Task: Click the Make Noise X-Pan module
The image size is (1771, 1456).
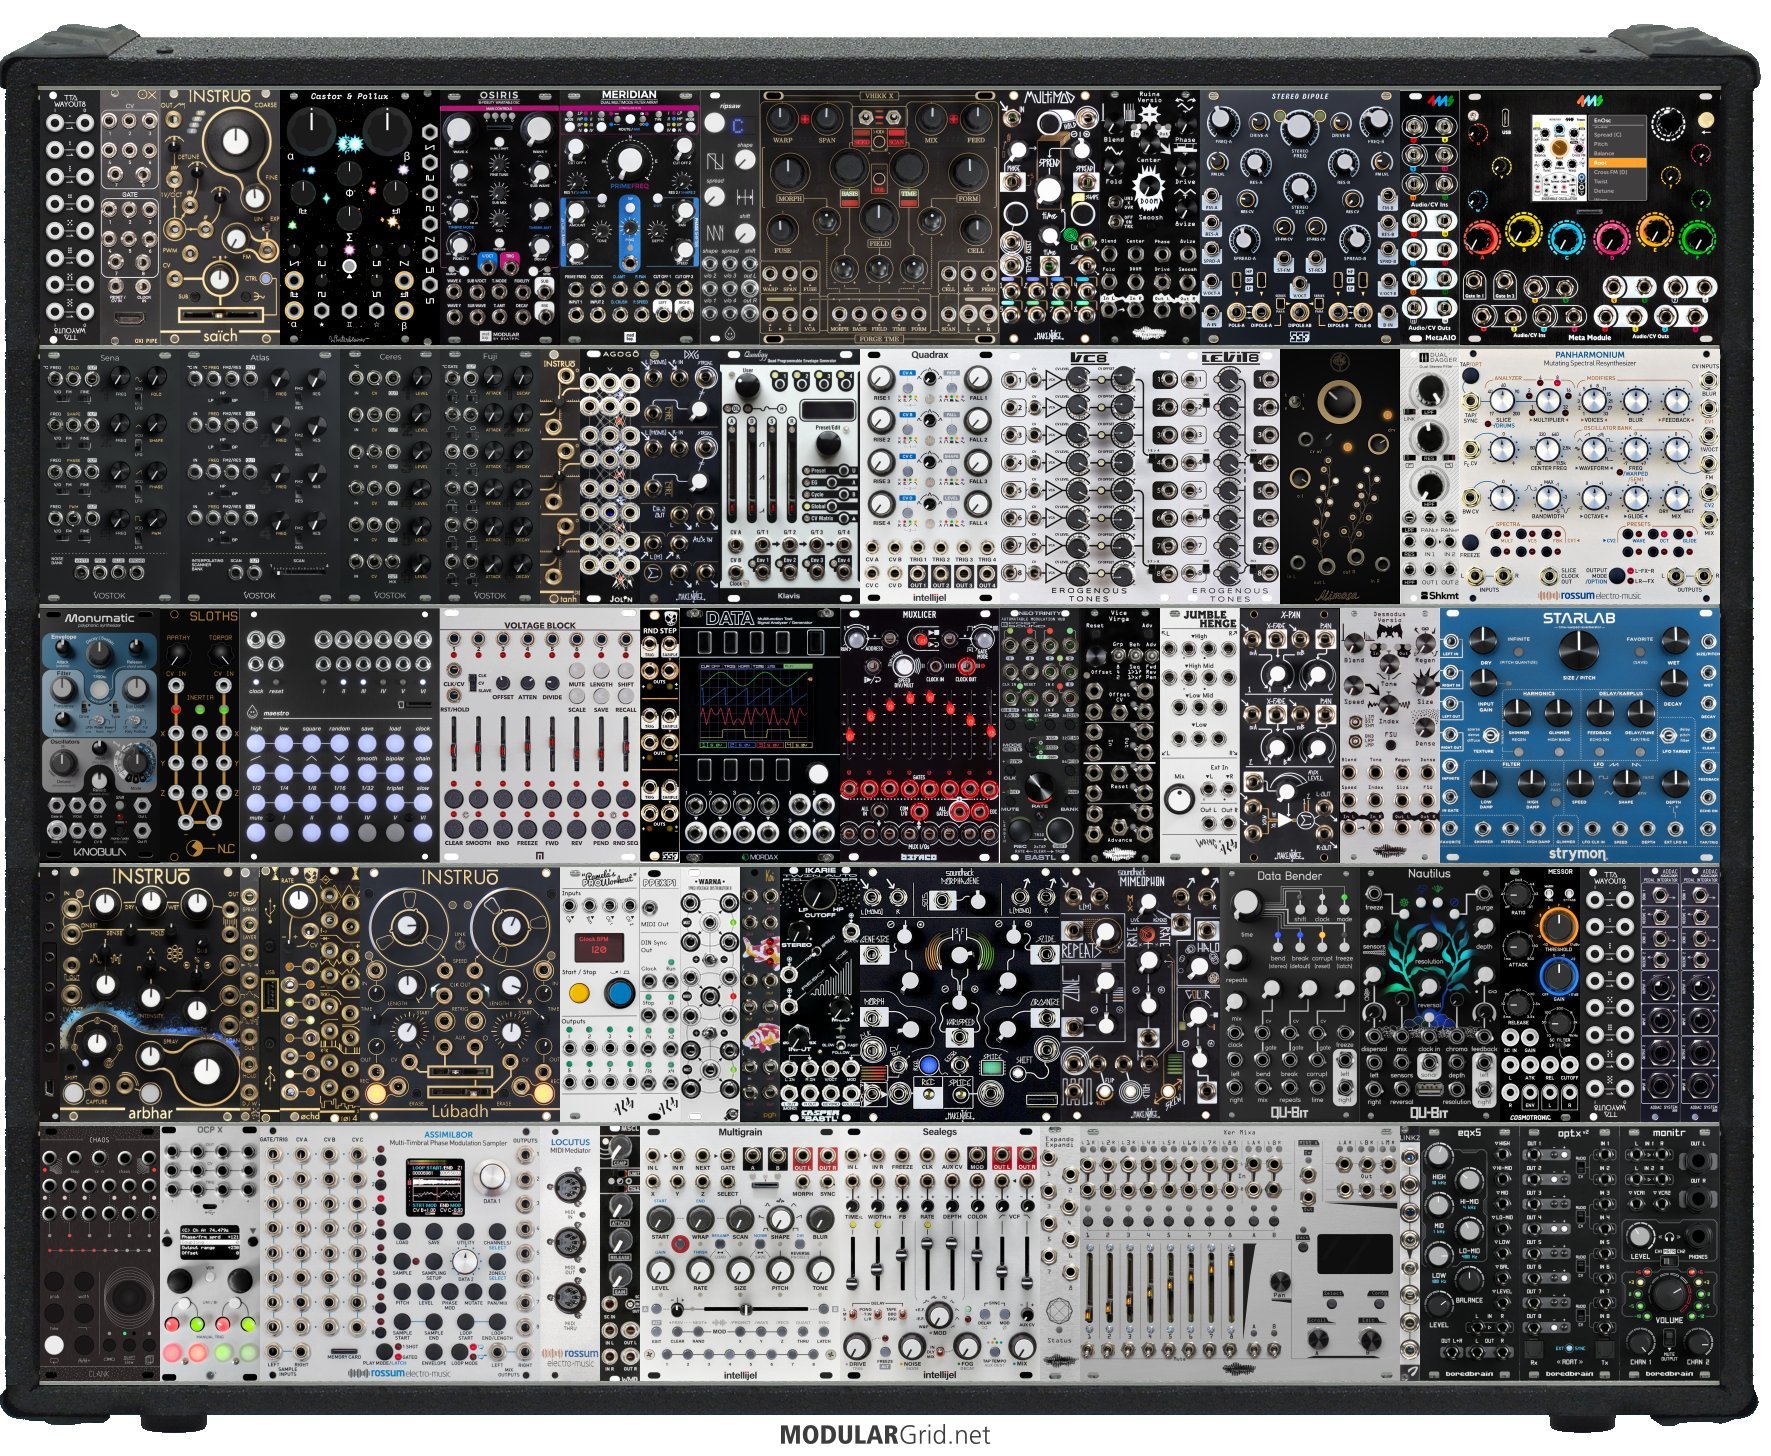Action: click(1290, 735)
